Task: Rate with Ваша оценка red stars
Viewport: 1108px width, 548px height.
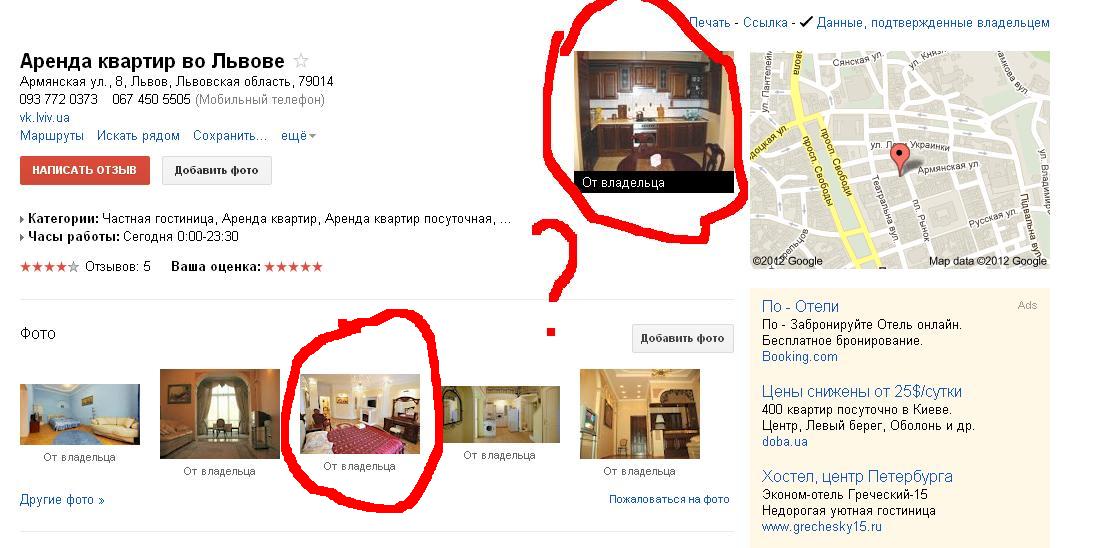Action: (293, 267)
